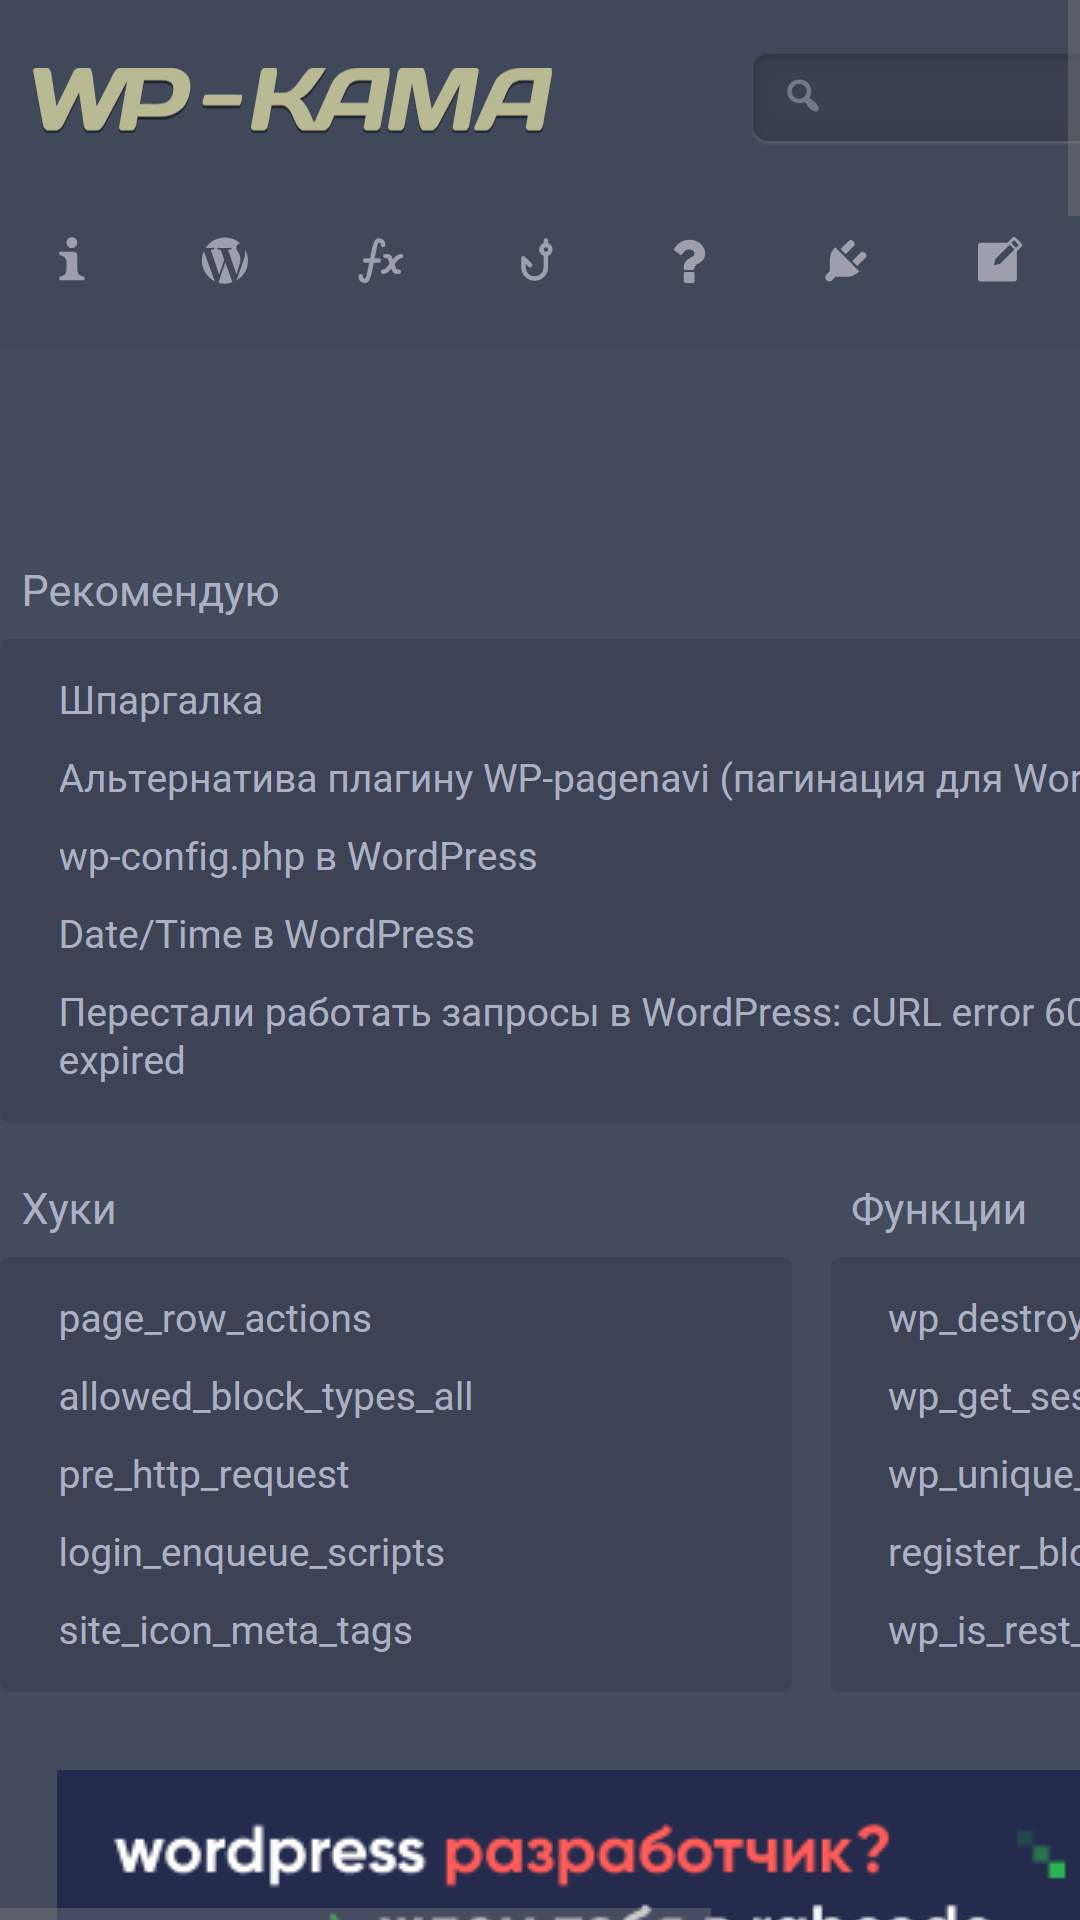Click the search magnifier icon
This screenshot has width=1080, height=1920.
coord(802,96)
